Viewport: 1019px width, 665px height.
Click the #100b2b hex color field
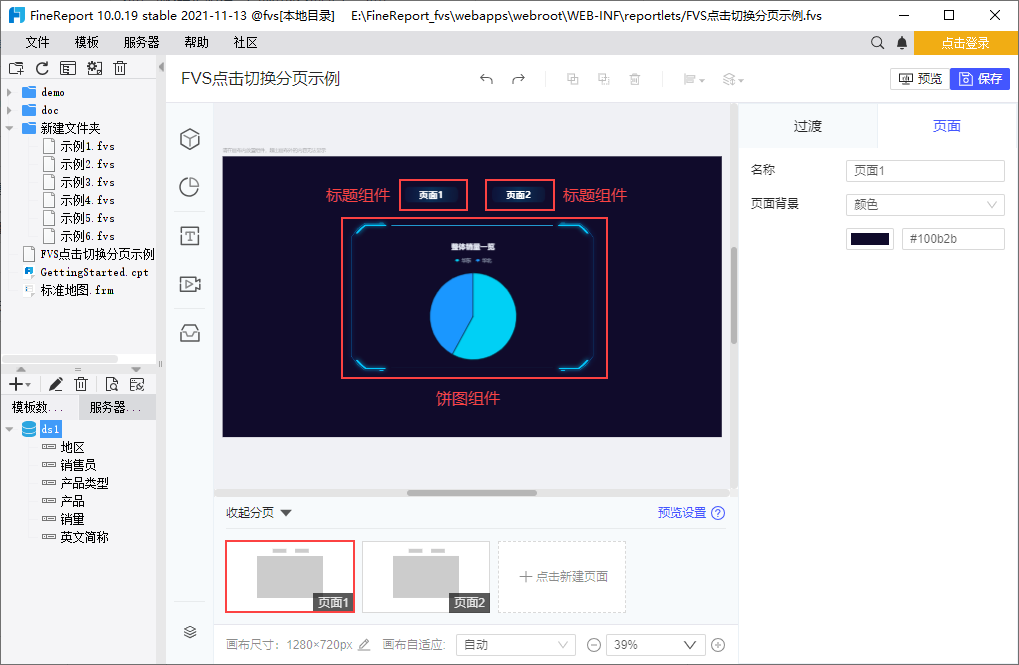tap(953, 239)
